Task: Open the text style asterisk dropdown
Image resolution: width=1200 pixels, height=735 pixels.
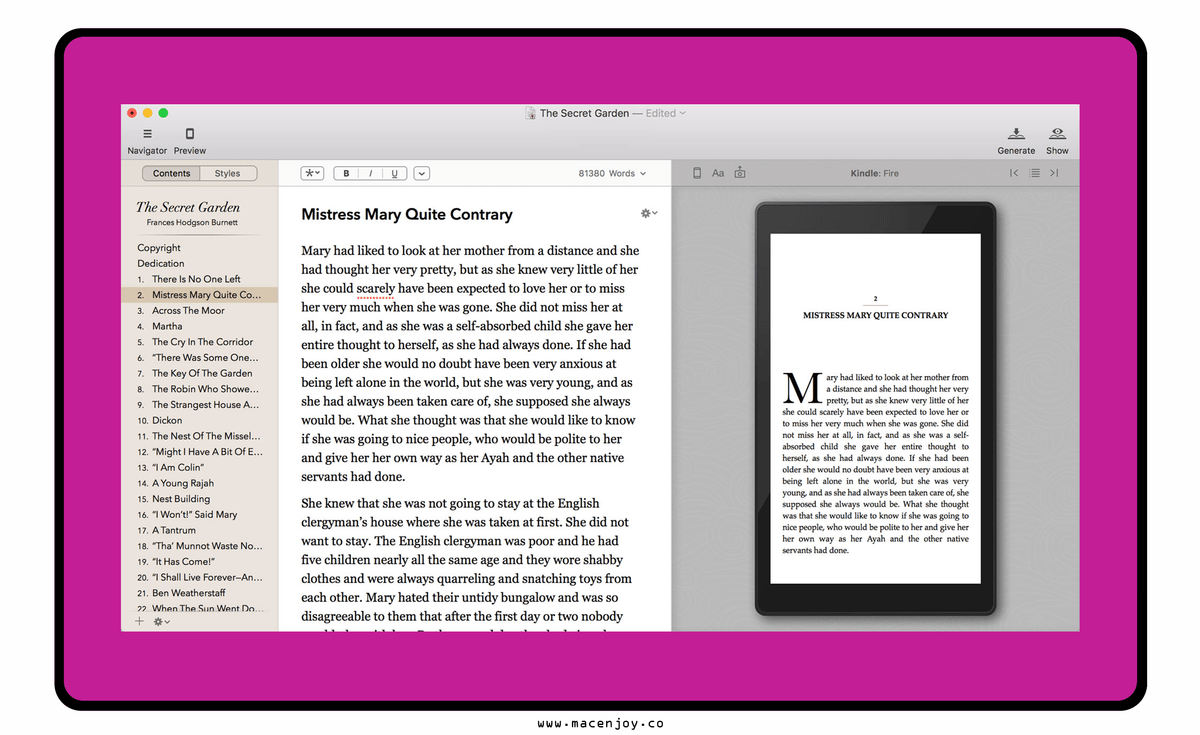Action: (x=312, y=173)
